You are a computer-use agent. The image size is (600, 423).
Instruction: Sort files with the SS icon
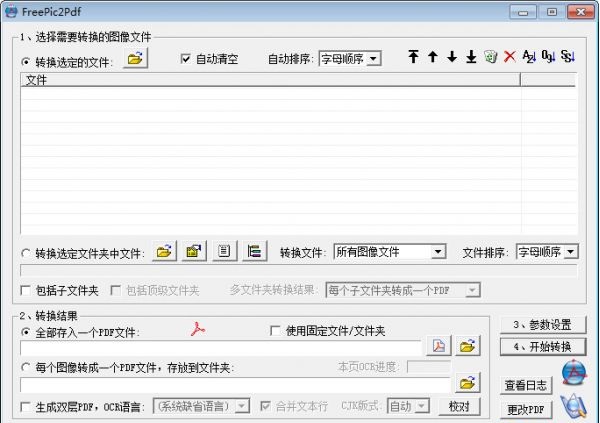(x=568, y=57)
